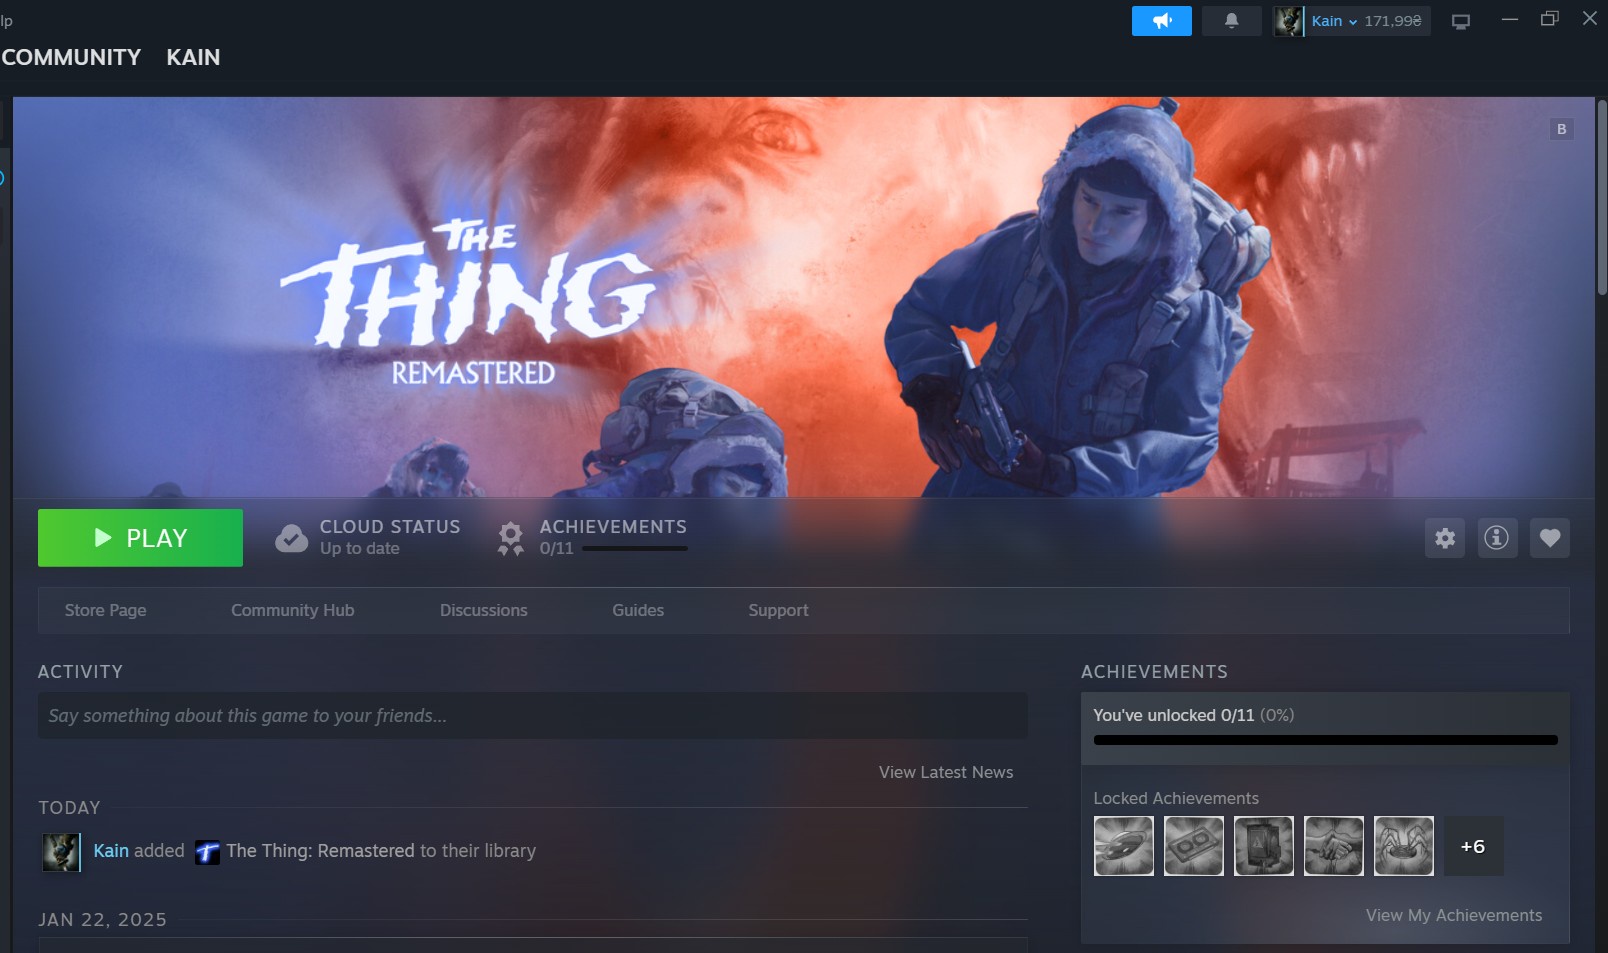
Task: Click the achievements progress bar in panel
Action: pyautogui.click(x=1326, y=740)
